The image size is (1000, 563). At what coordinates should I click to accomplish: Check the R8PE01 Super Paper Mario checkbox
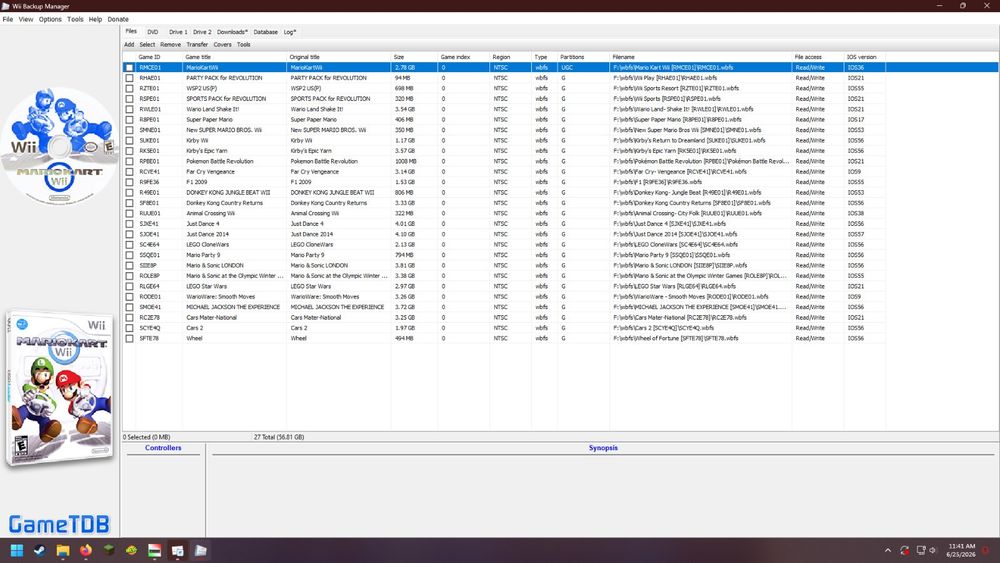(x=129, y=120)
